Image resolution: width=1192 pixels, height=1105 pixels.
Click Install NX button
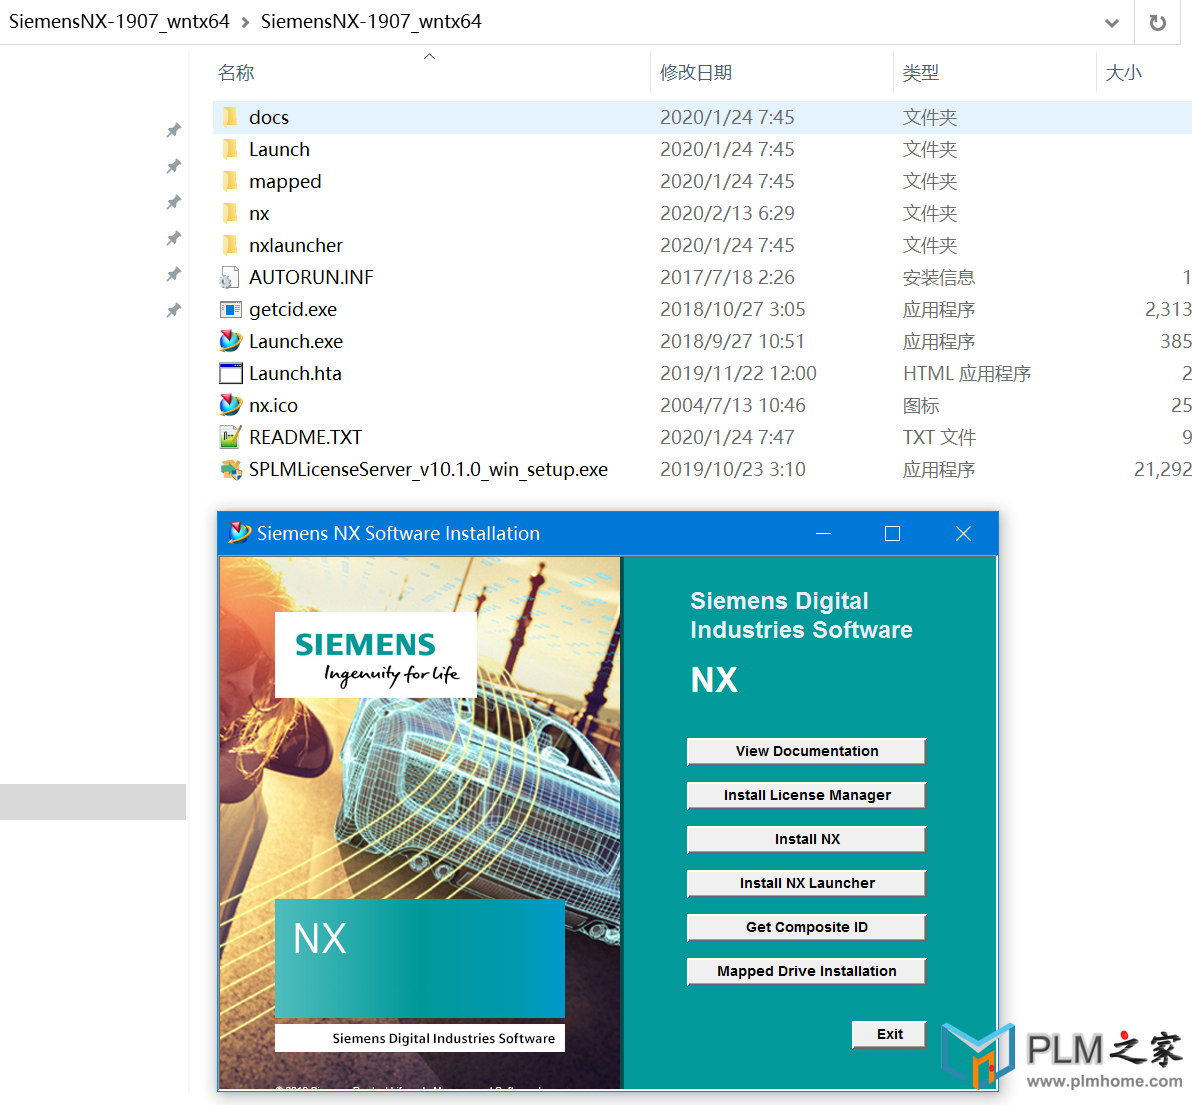(x=807, y=839)
